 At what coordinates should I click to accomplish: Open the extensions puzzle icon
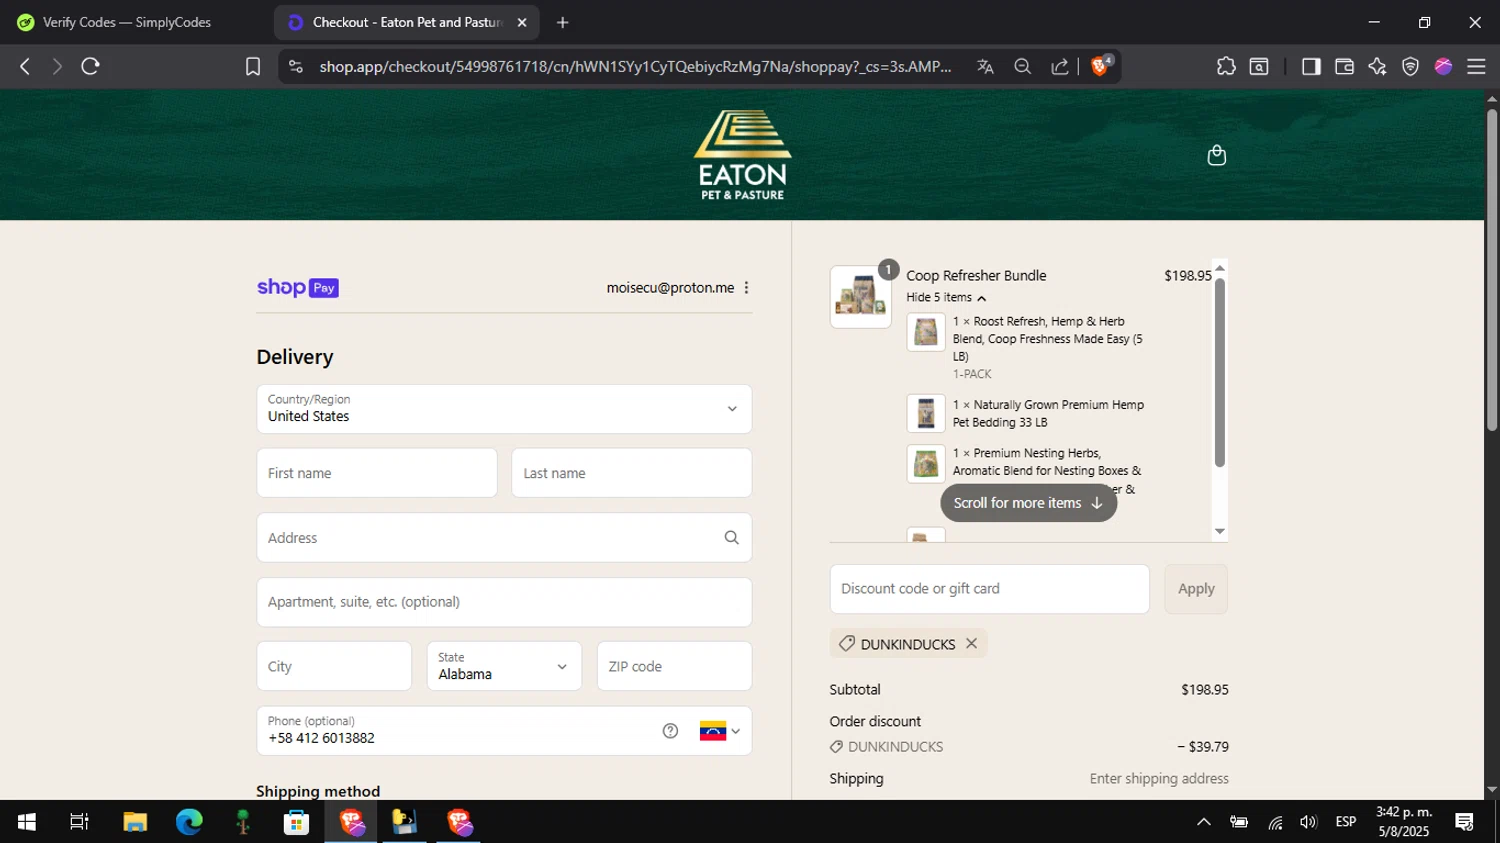tap(1226, 67)
